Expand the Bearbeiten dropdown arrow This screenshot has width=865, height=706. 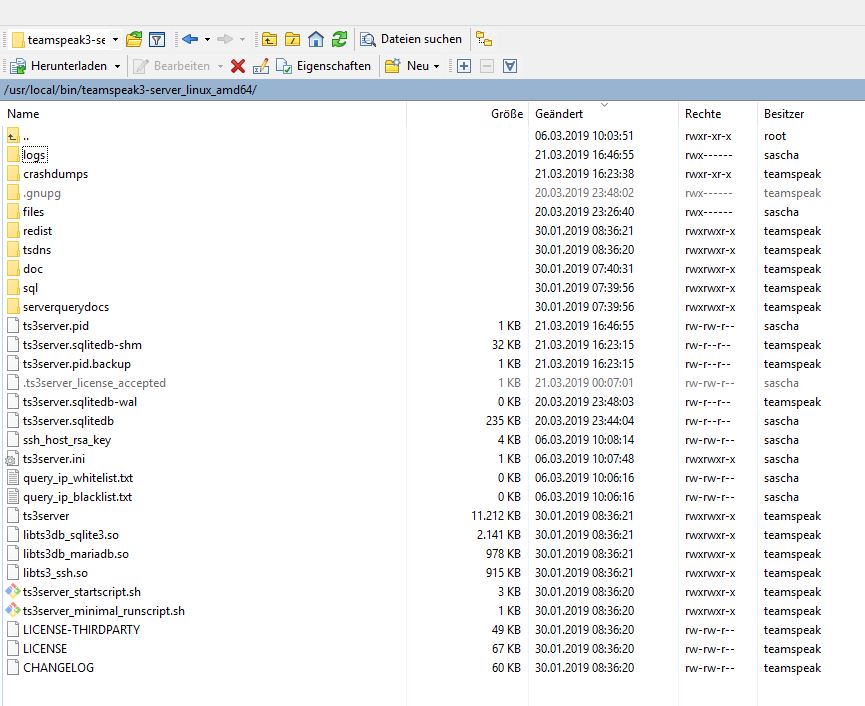(x=220, y=66)
